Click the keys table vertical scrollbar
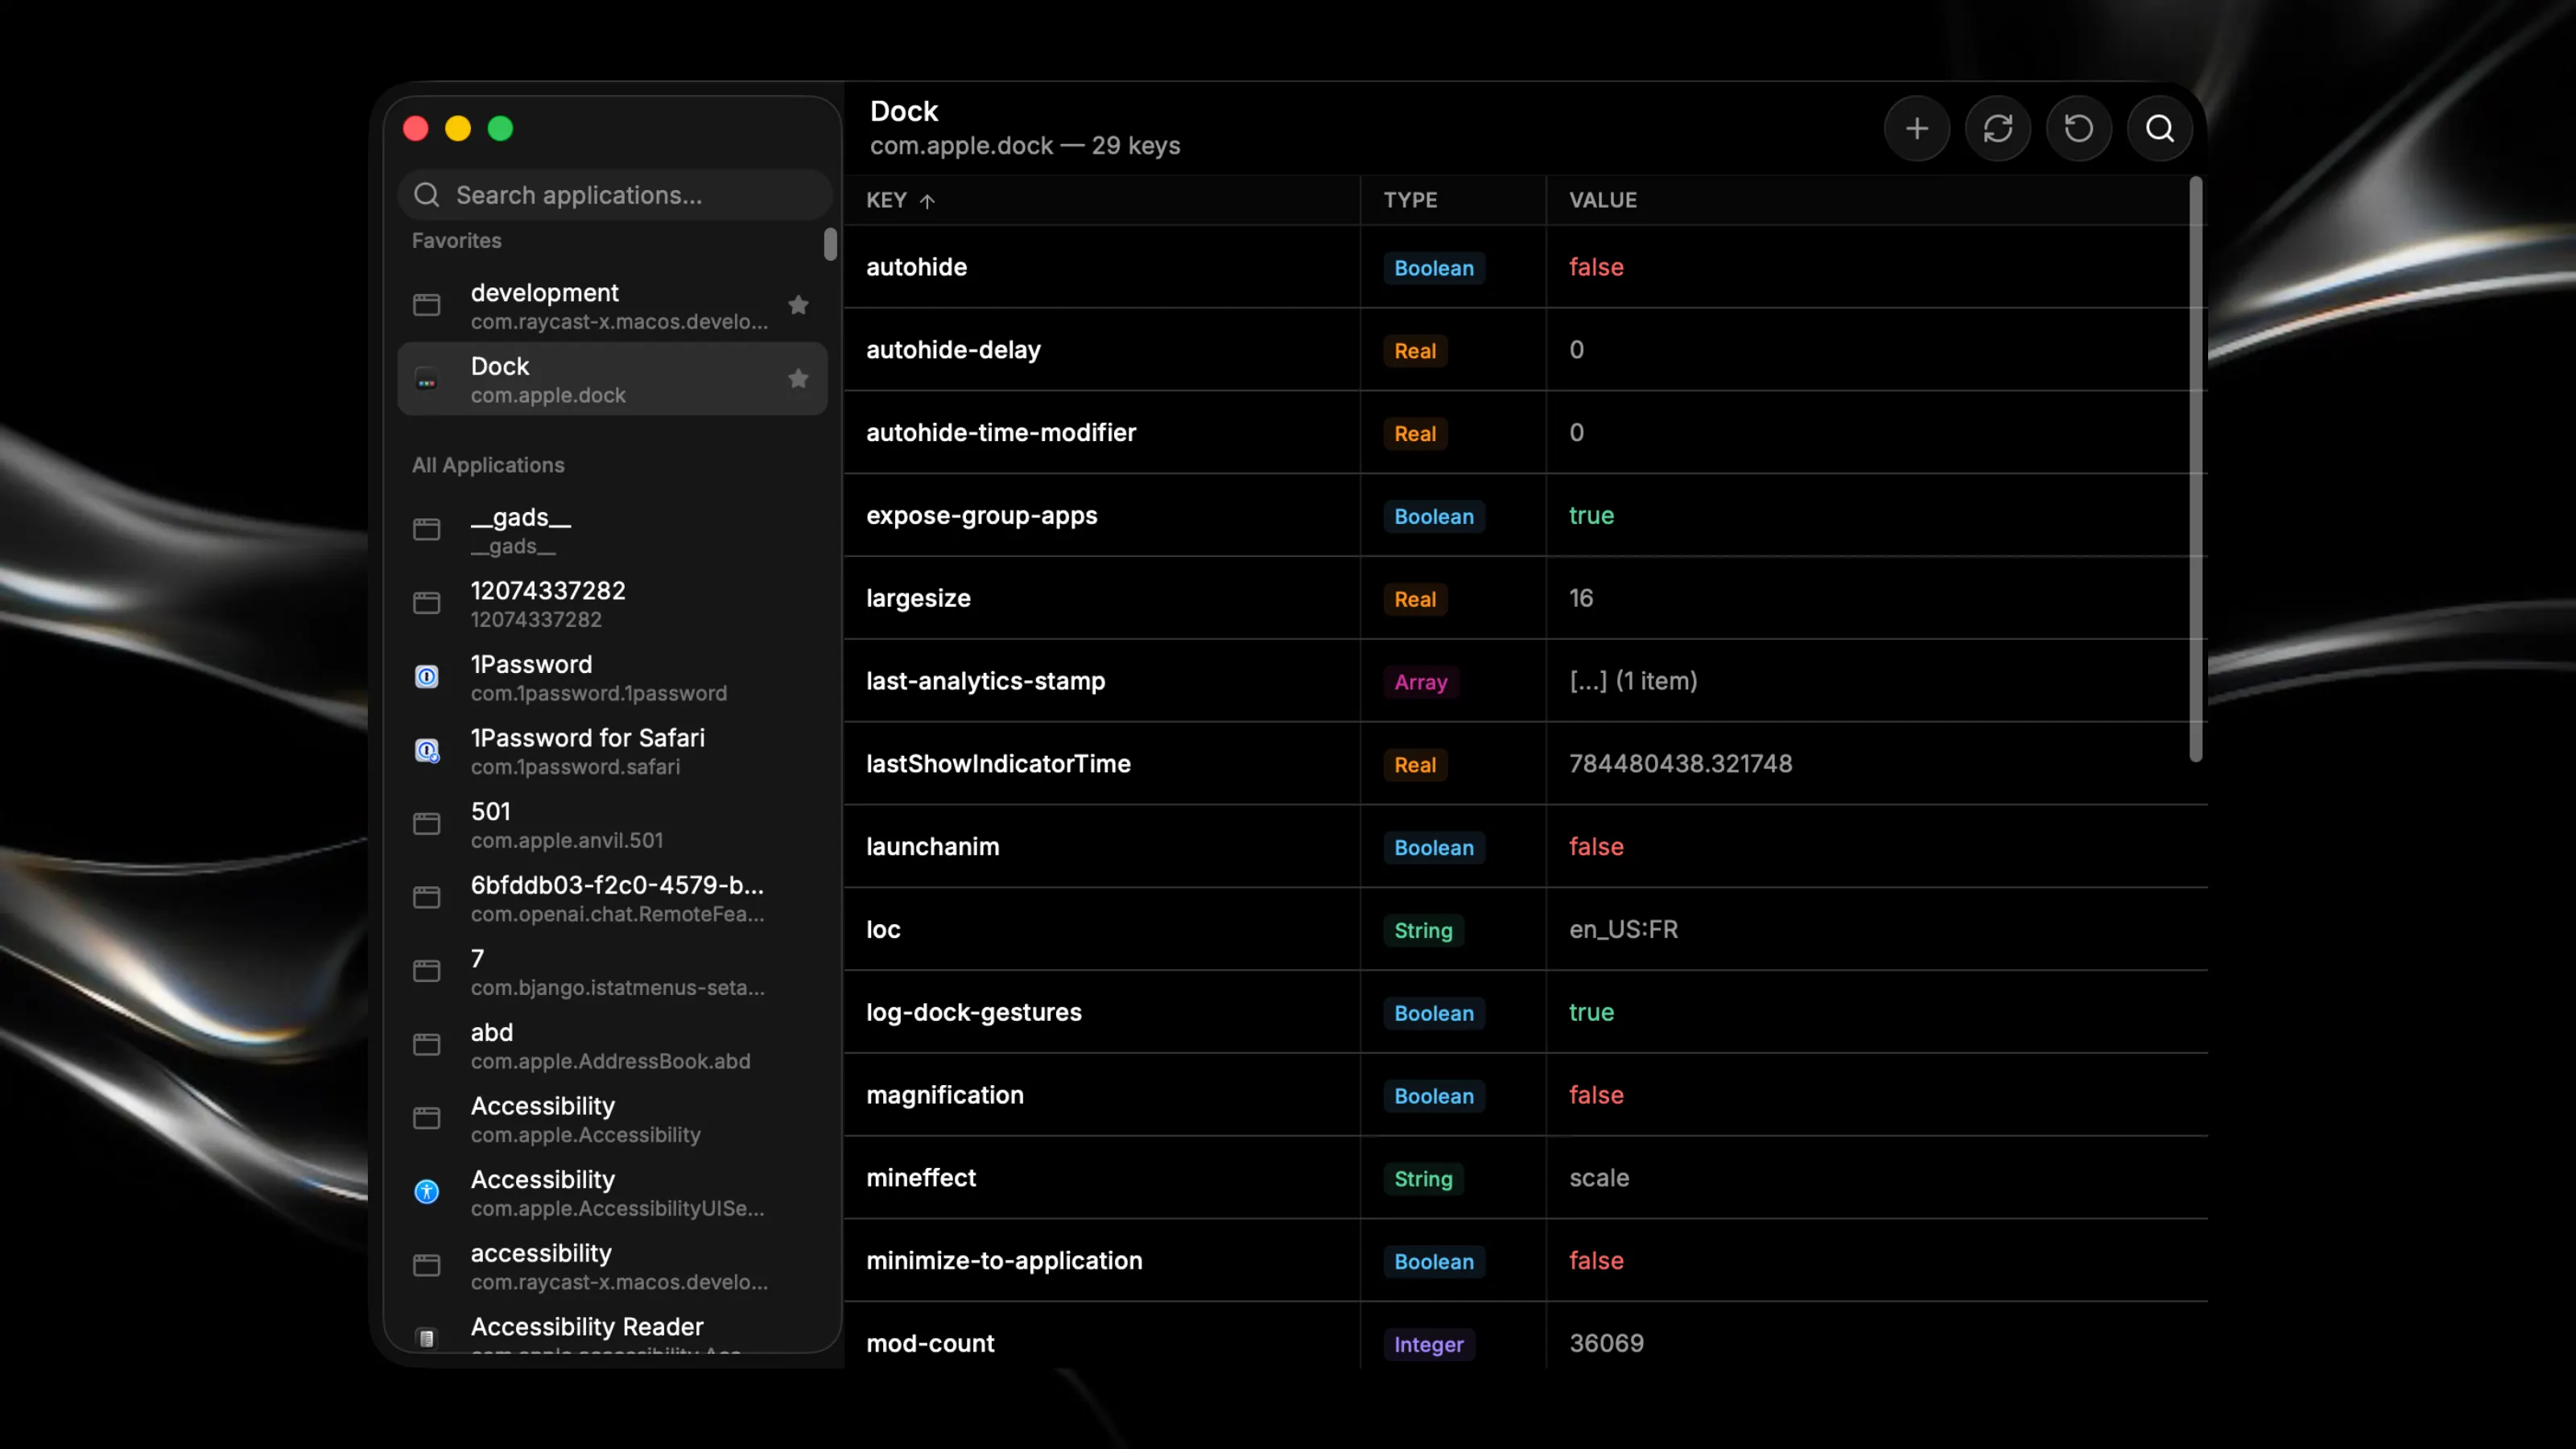This screenshot has height=1449, width=2576. click(2196, 469)
